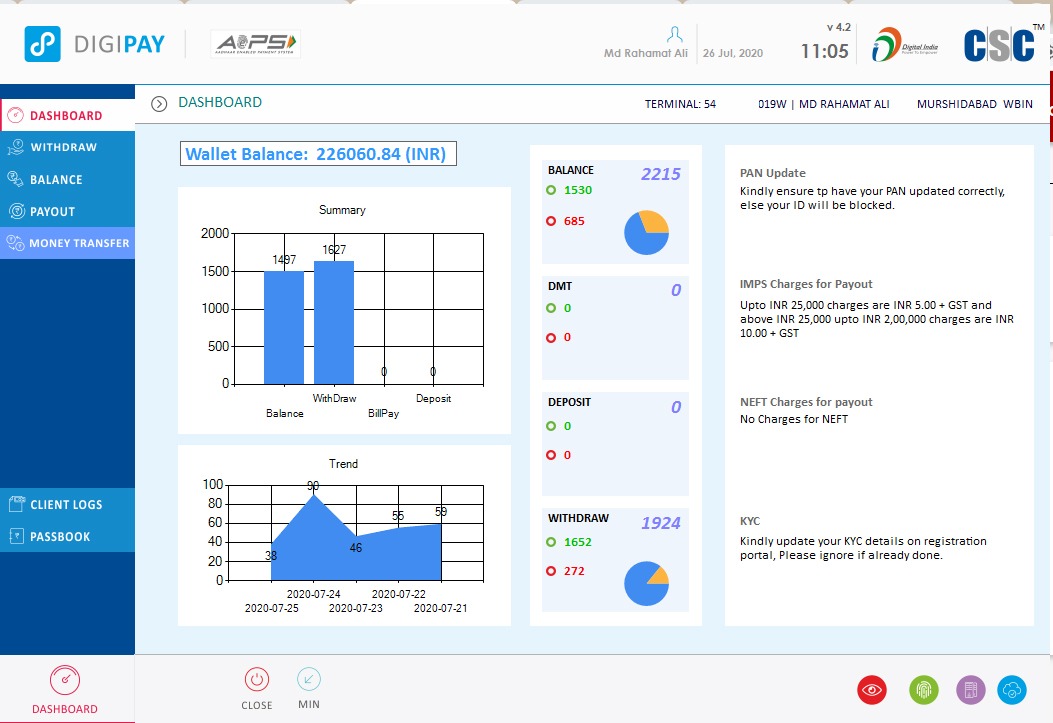Click the Close power button
Screen dimensions: 1053x723
tap(257, 679)
